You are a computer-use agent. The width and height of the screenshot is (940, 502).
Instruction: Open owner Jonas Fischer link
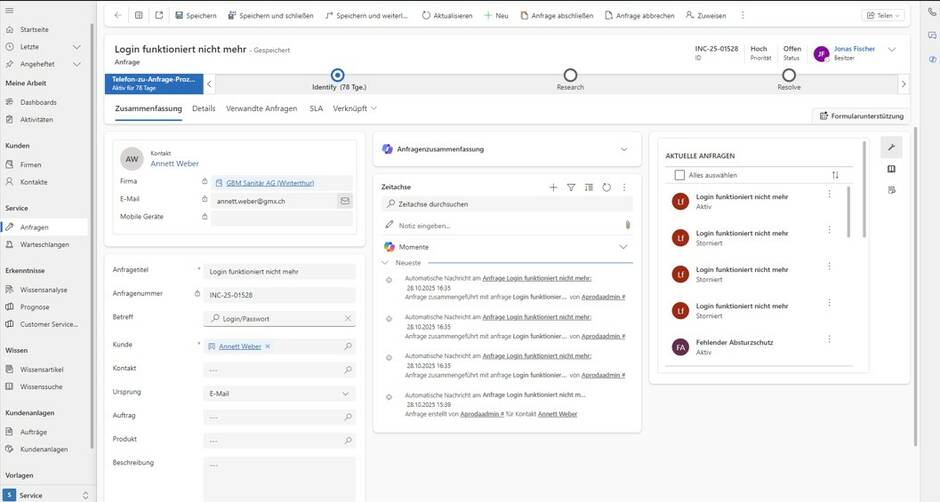(x=854, y=49)
